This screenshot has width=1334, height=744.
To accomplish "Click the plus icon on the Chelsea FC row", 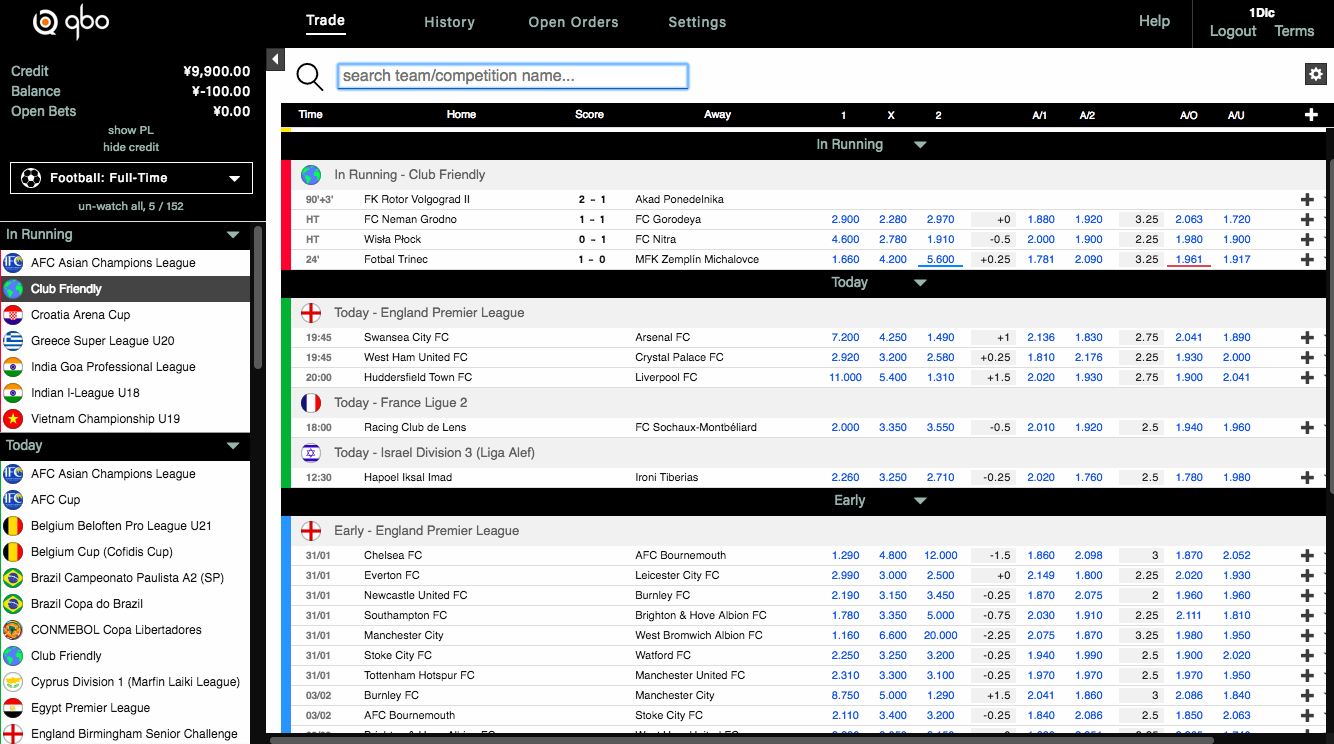I will tap(1307, 555).
